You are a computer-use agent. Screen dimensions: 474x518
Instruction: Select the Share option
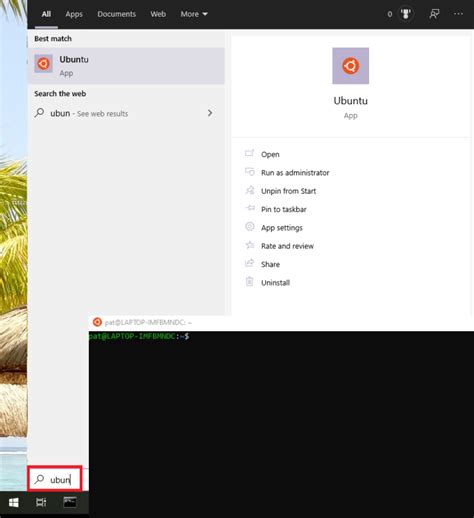click(x=270, y=264)
